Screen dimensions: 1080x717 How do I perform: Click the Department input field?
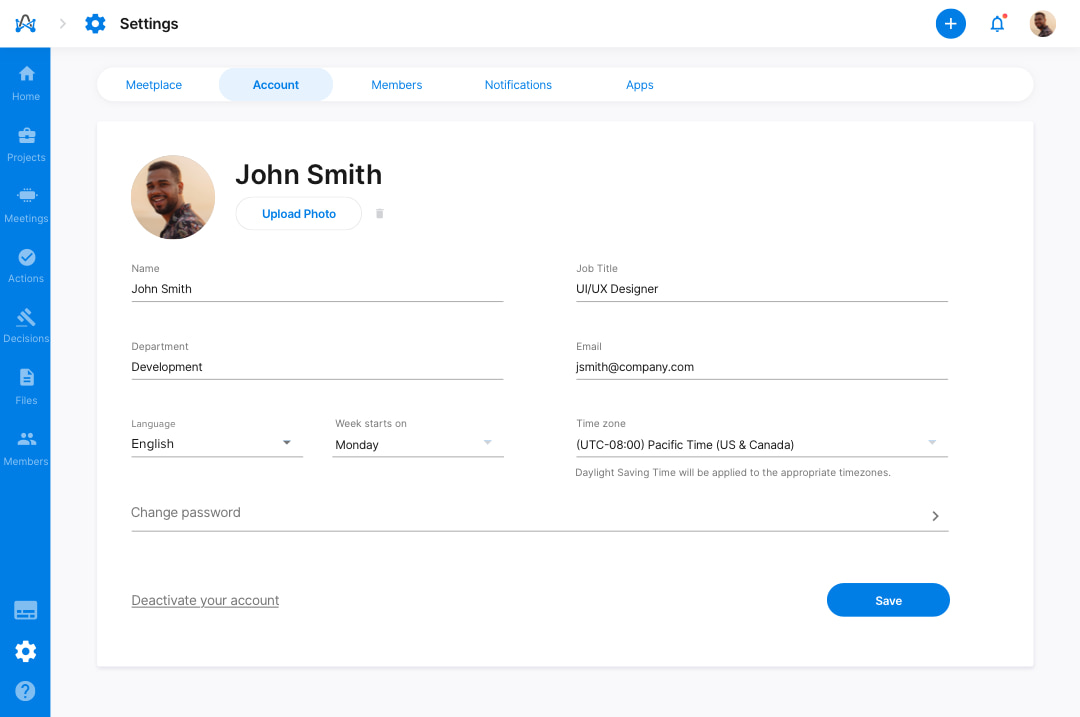(317, 367)
